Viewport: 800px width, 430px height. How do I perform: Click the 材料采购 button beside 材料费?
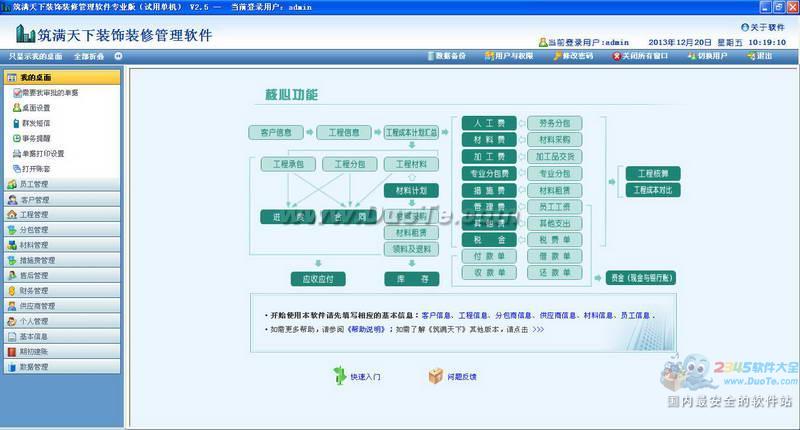555,140
